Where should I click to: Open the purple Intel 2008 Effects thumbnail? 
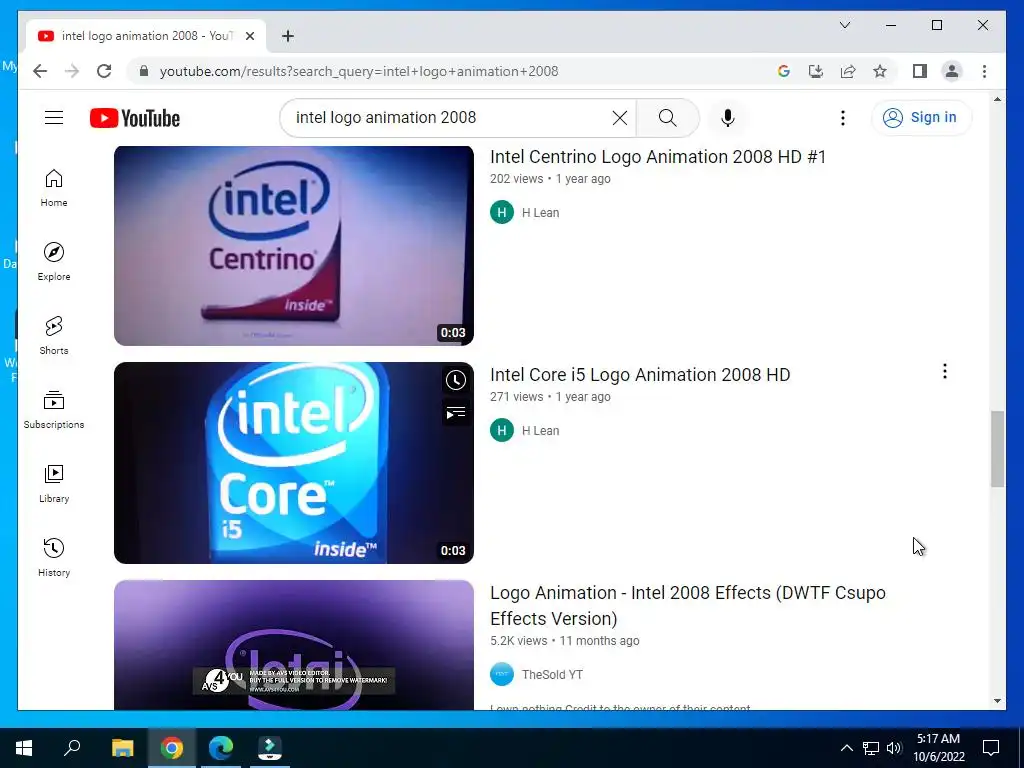coord(294,645)
